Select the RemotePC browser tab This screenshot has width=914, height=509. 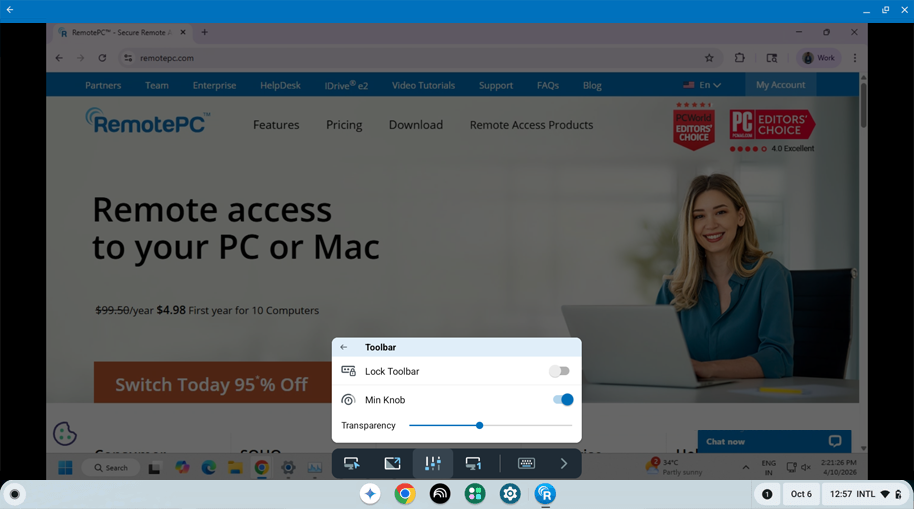122,33
